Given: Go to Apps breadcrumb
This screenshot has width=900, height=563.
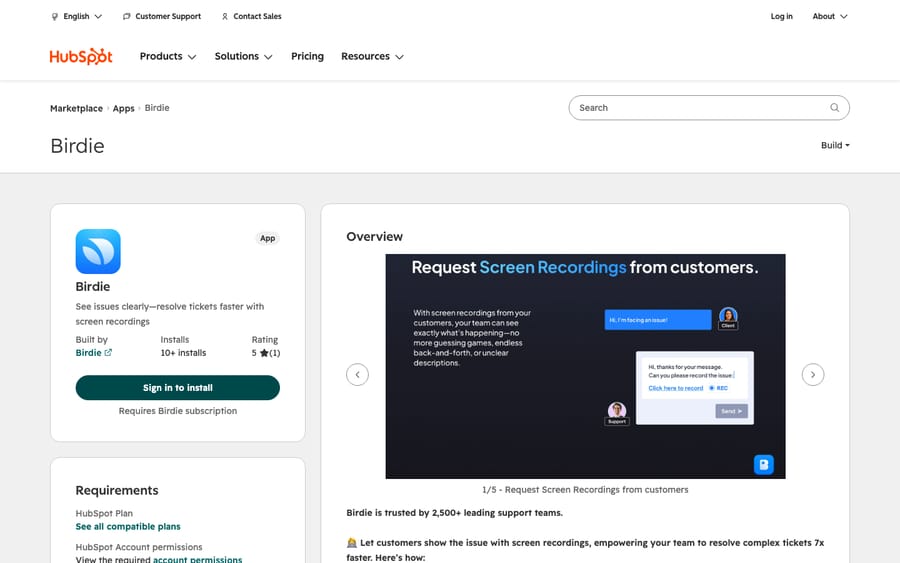Looking at the screenshot, I should coord(123,108).
